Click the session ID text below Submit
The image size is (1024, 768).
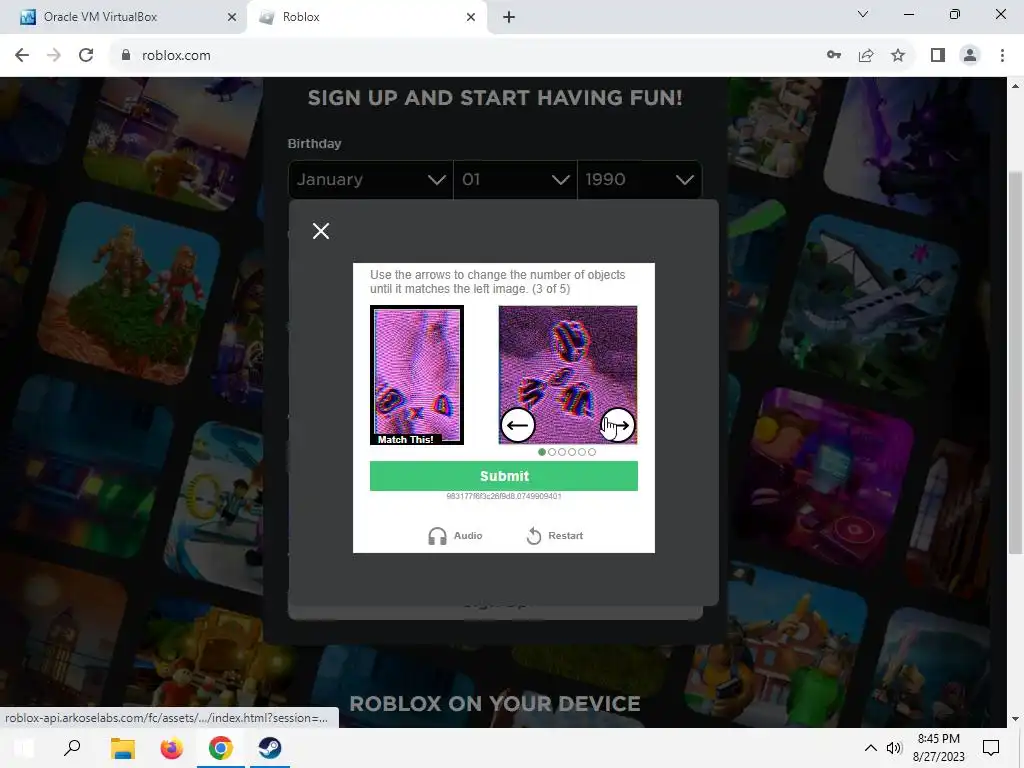[504, 496]
